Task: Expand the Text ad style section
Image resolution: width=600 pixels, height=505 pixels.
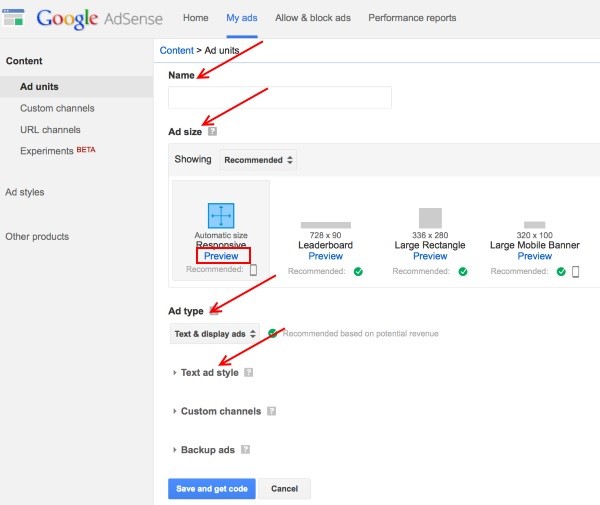Action: pyautogui.click(x=209, y=372)
